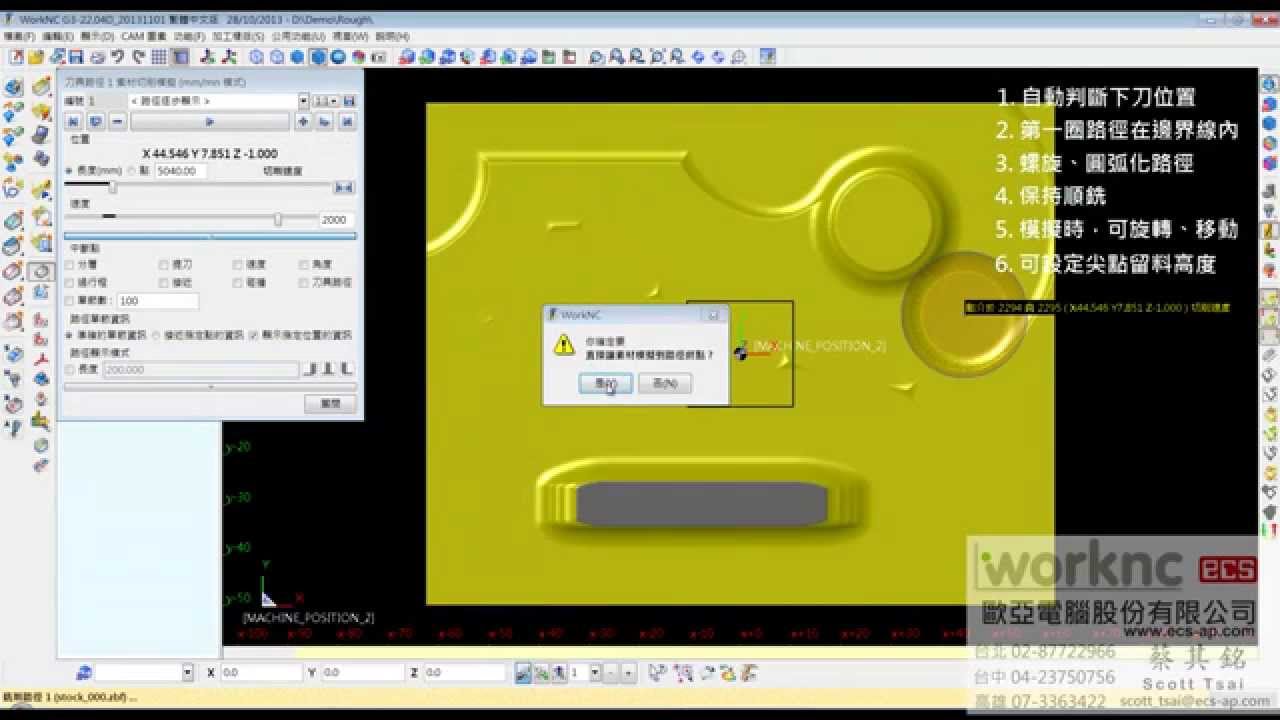The width and height of the screenshot is (1280, 720).
Task: Enable the 刀具路徑 checkbox
Action: pyautogui.click(x=304, y=283)
